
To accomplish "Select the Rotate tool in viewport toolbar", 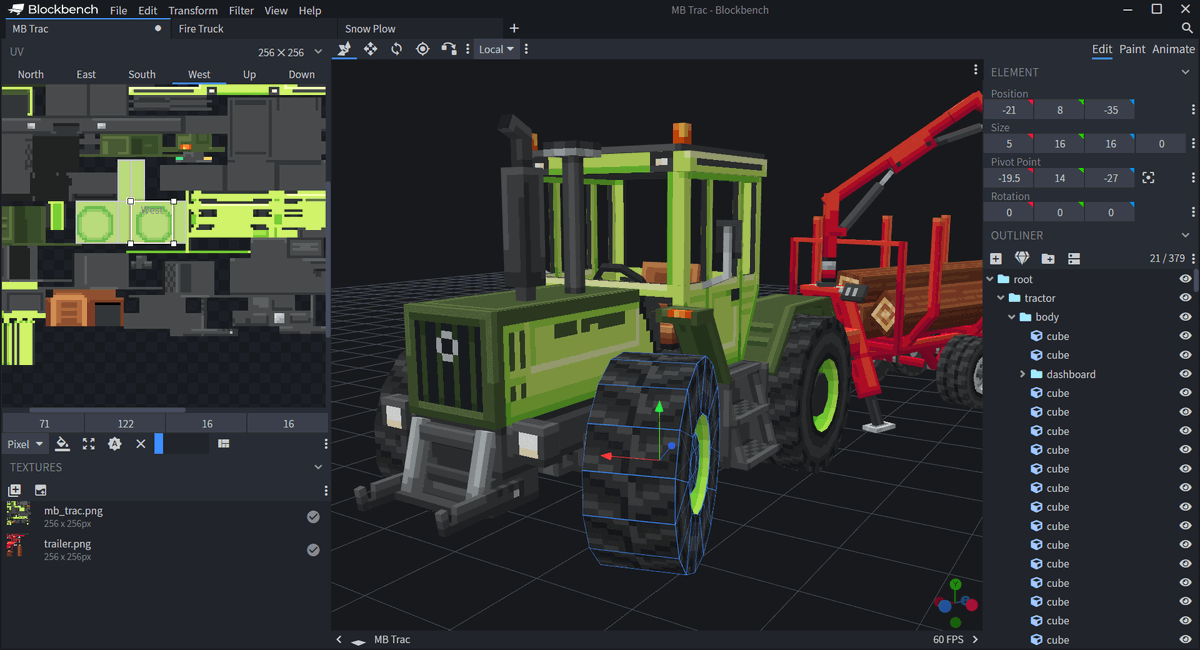I will pos(397,49).
